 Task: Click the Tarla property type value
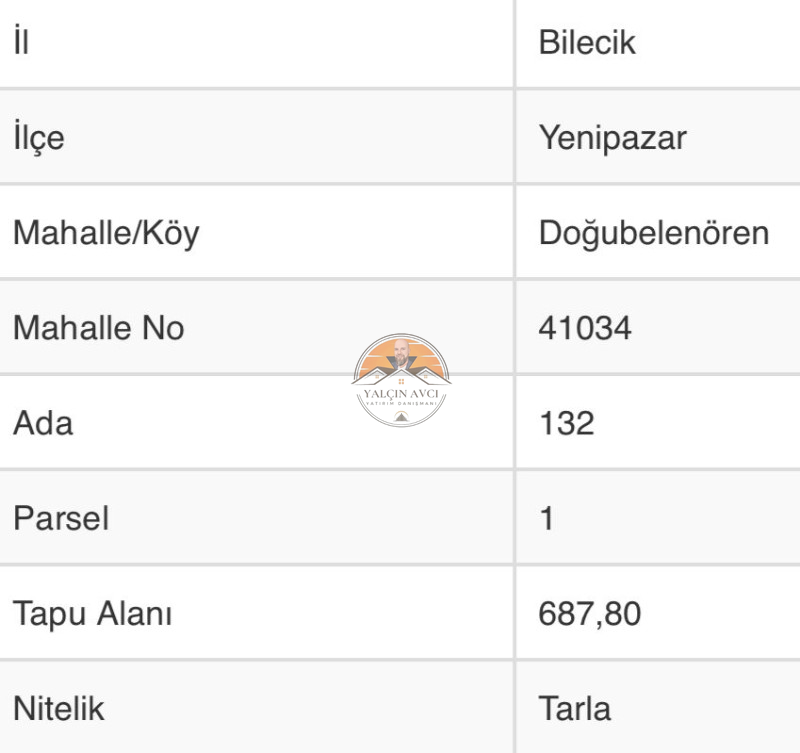pyautogui.click(x=574, y=708)
